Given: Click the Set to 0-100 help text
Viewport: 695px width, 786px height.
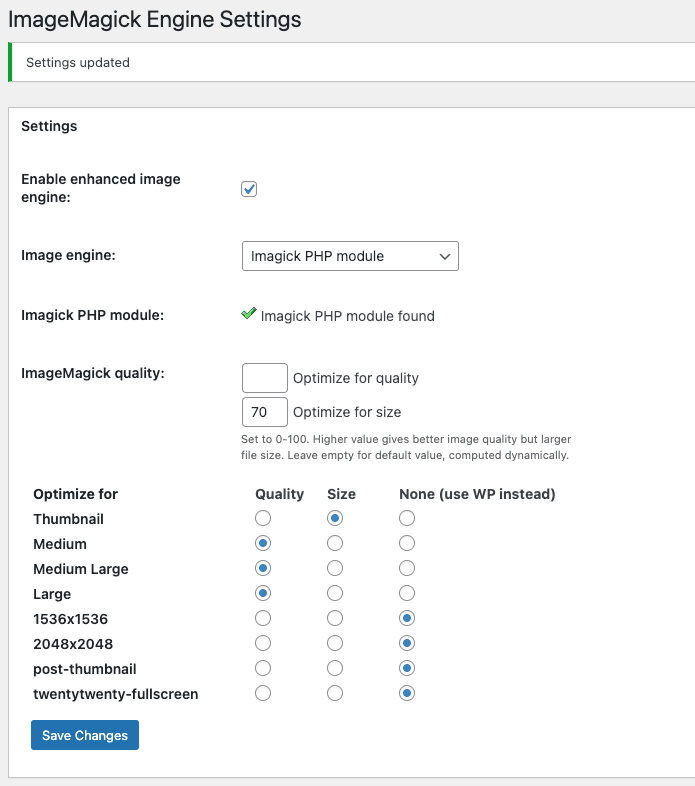Looking at the screenshot, I should tap(406, 447).
